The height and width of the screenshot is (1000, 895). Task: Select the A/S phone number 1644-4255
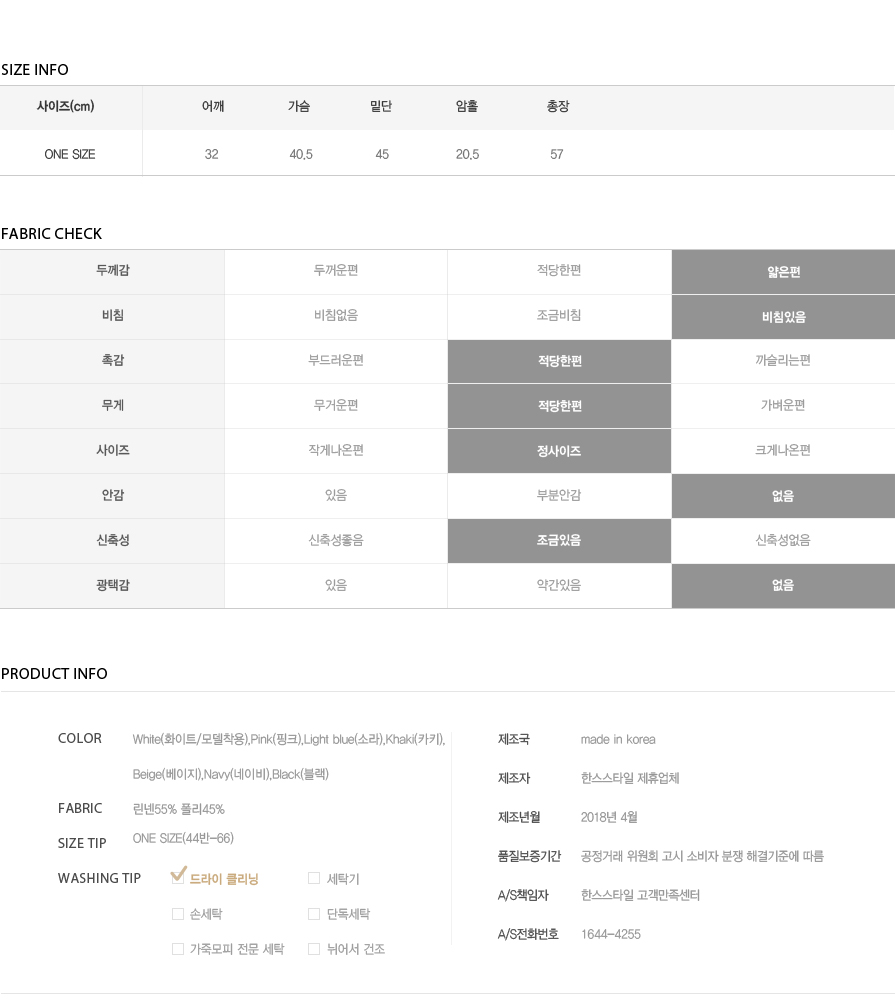tap(610, 934)
